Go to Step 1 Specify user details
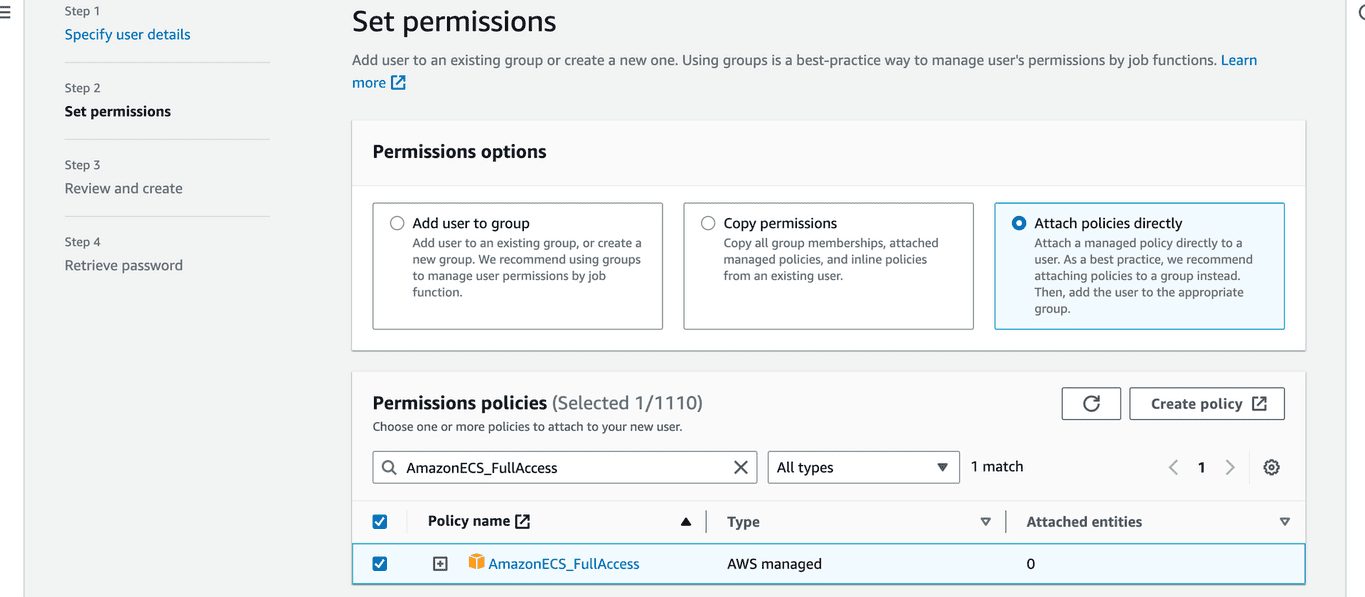Screen dimensions: 1365x597 (x=127, y=34)
